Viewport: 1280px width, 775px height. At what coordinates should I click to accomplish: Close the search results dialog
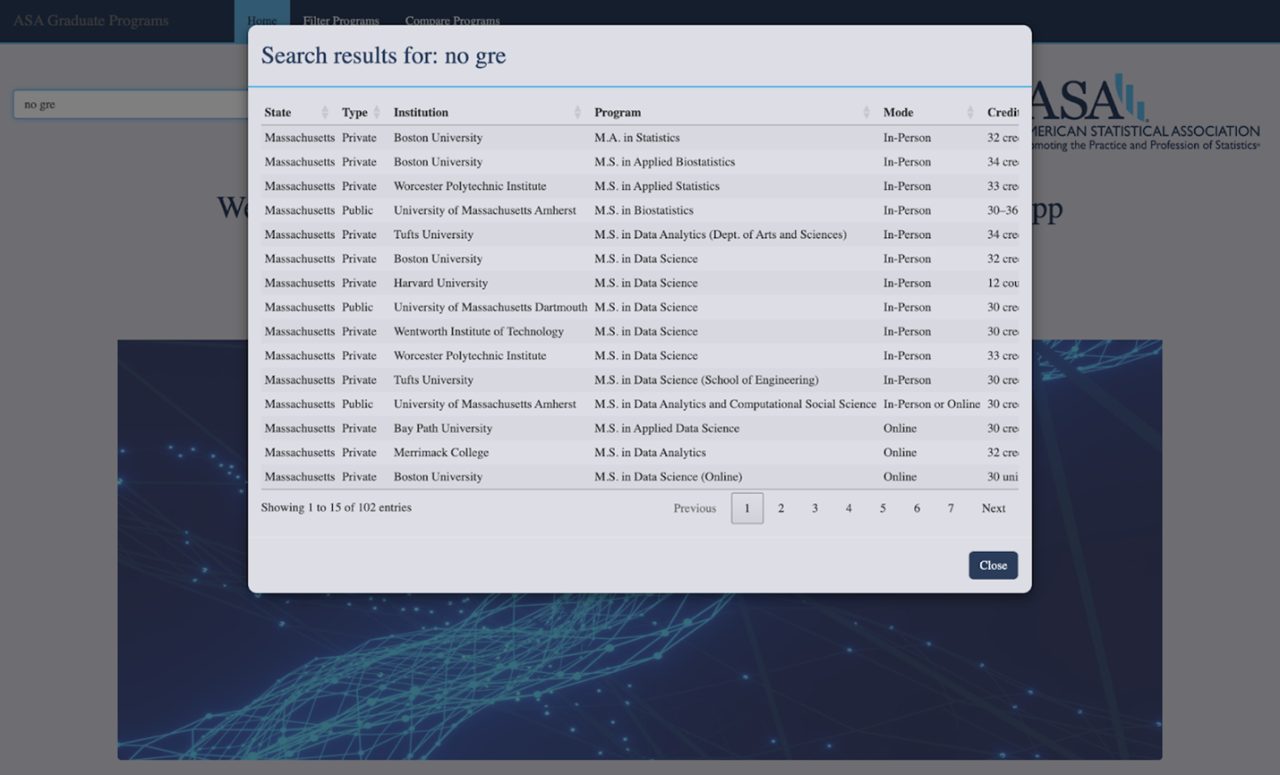pos(993,565)
